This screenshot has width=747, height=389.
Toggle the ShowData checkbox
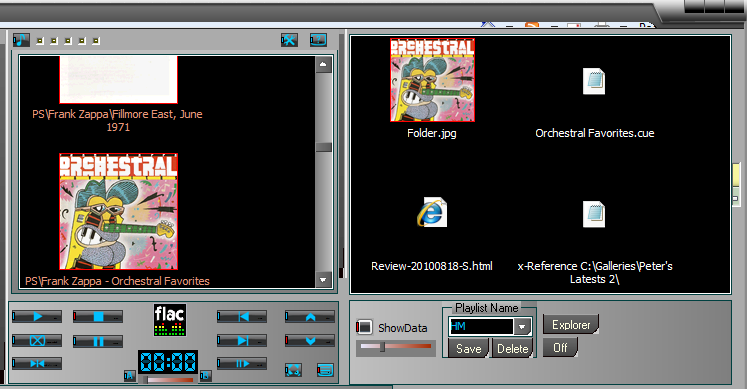tap(364, 328)
